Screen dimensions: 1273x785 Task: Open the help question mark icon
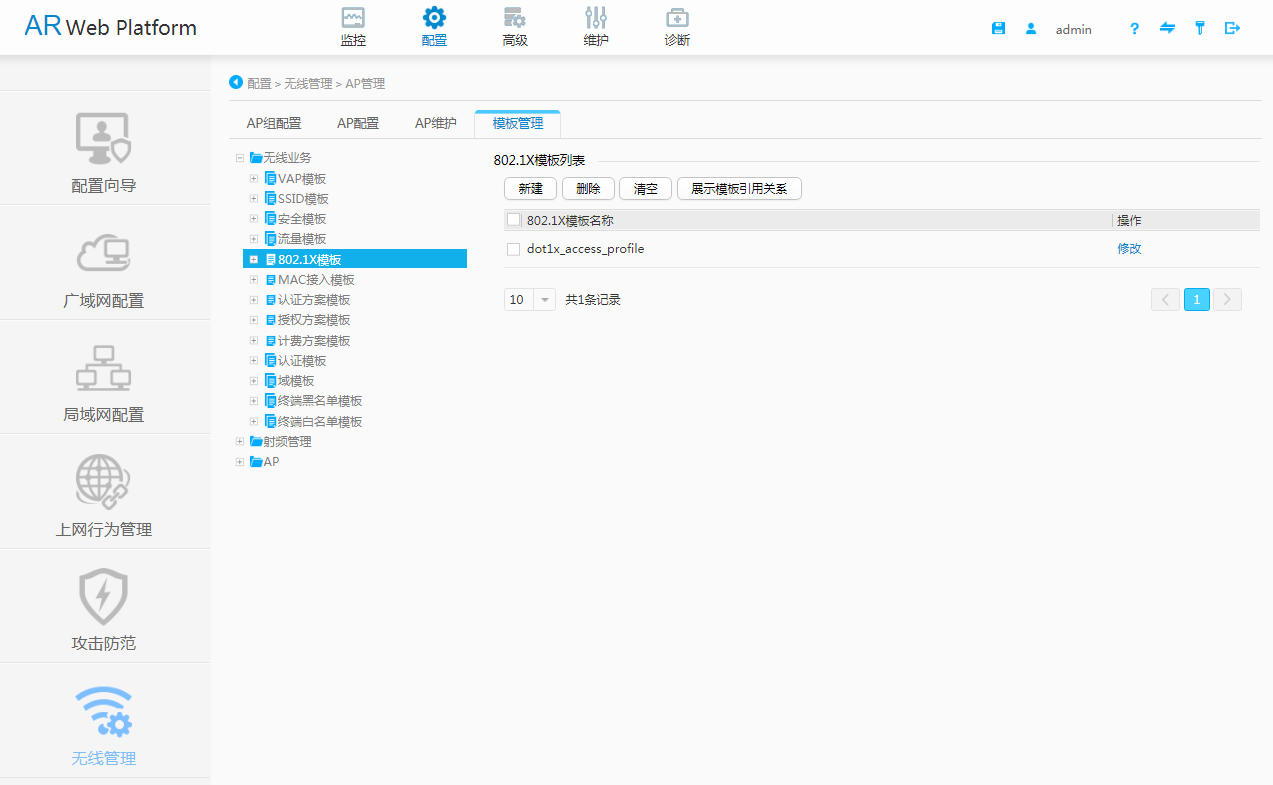pyautogui.click(x=1133, y=28)
